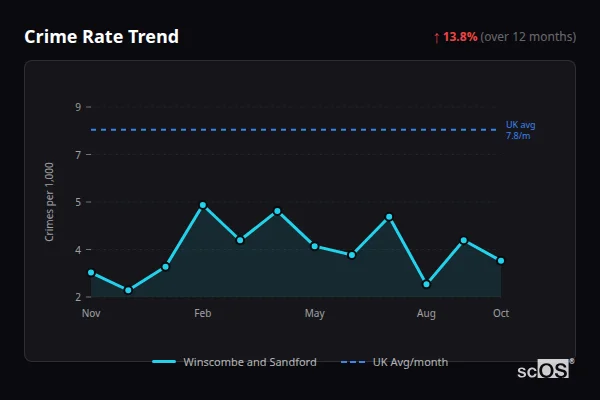Select the Jan data point before Feb
The width and height of the screenshot is (600, 400).
coord(166,267)
